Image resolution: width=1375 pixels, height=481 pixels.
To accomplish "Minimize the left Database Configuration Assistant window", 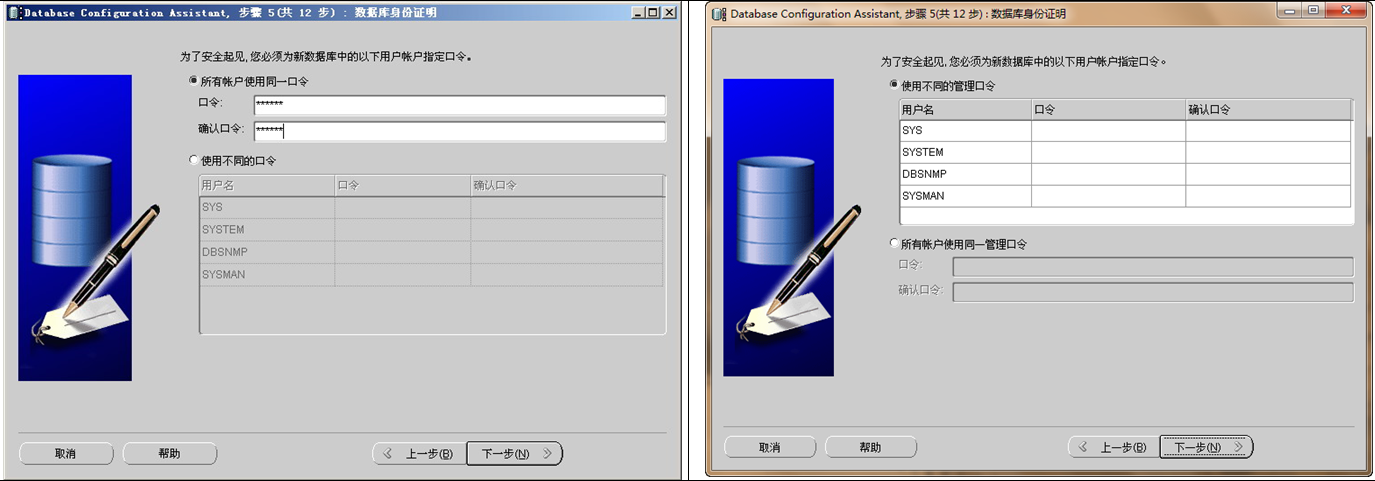I will 637,13.
